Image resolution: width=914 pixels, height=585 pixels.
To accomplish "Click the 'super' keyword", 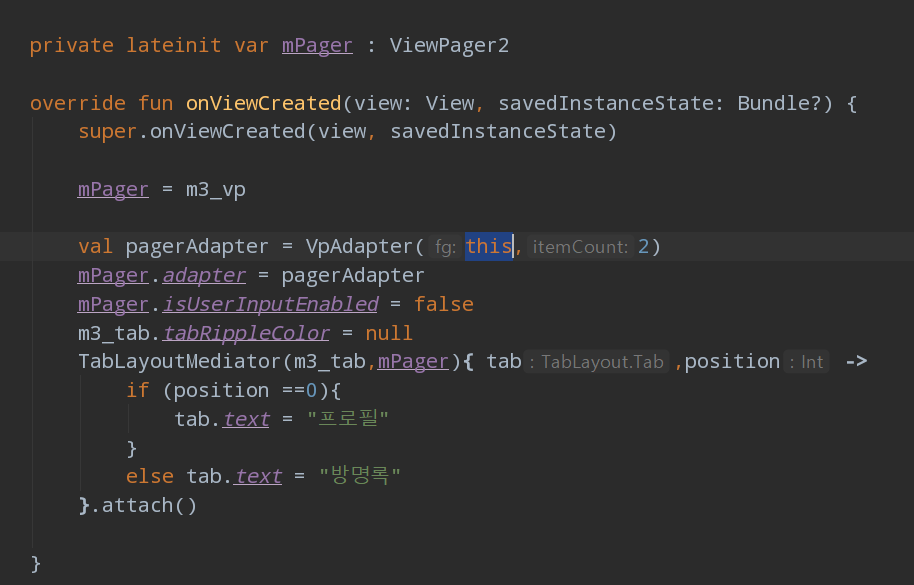I will (108, 132).
